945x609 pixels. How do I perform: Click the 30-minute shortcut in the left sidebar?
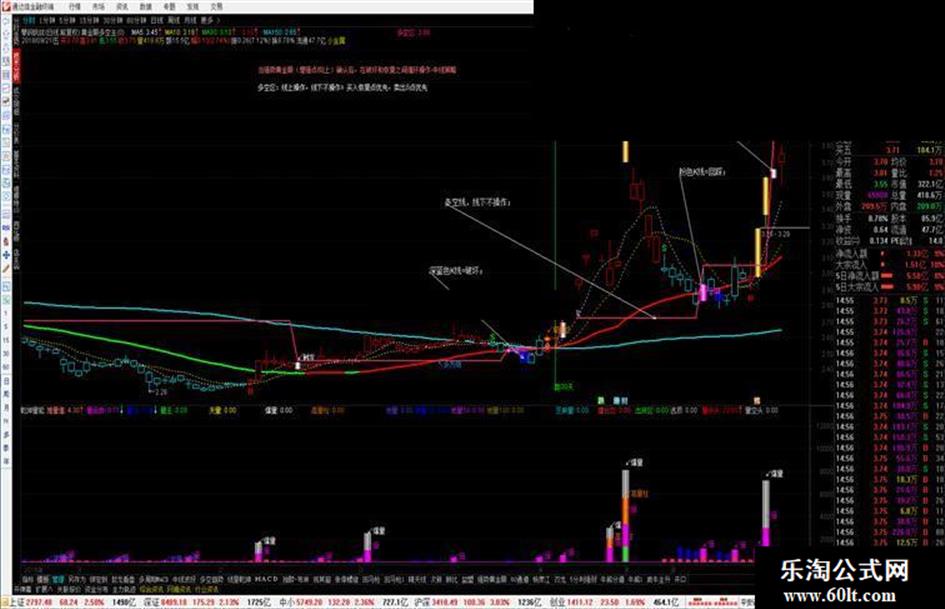(6, 354)
